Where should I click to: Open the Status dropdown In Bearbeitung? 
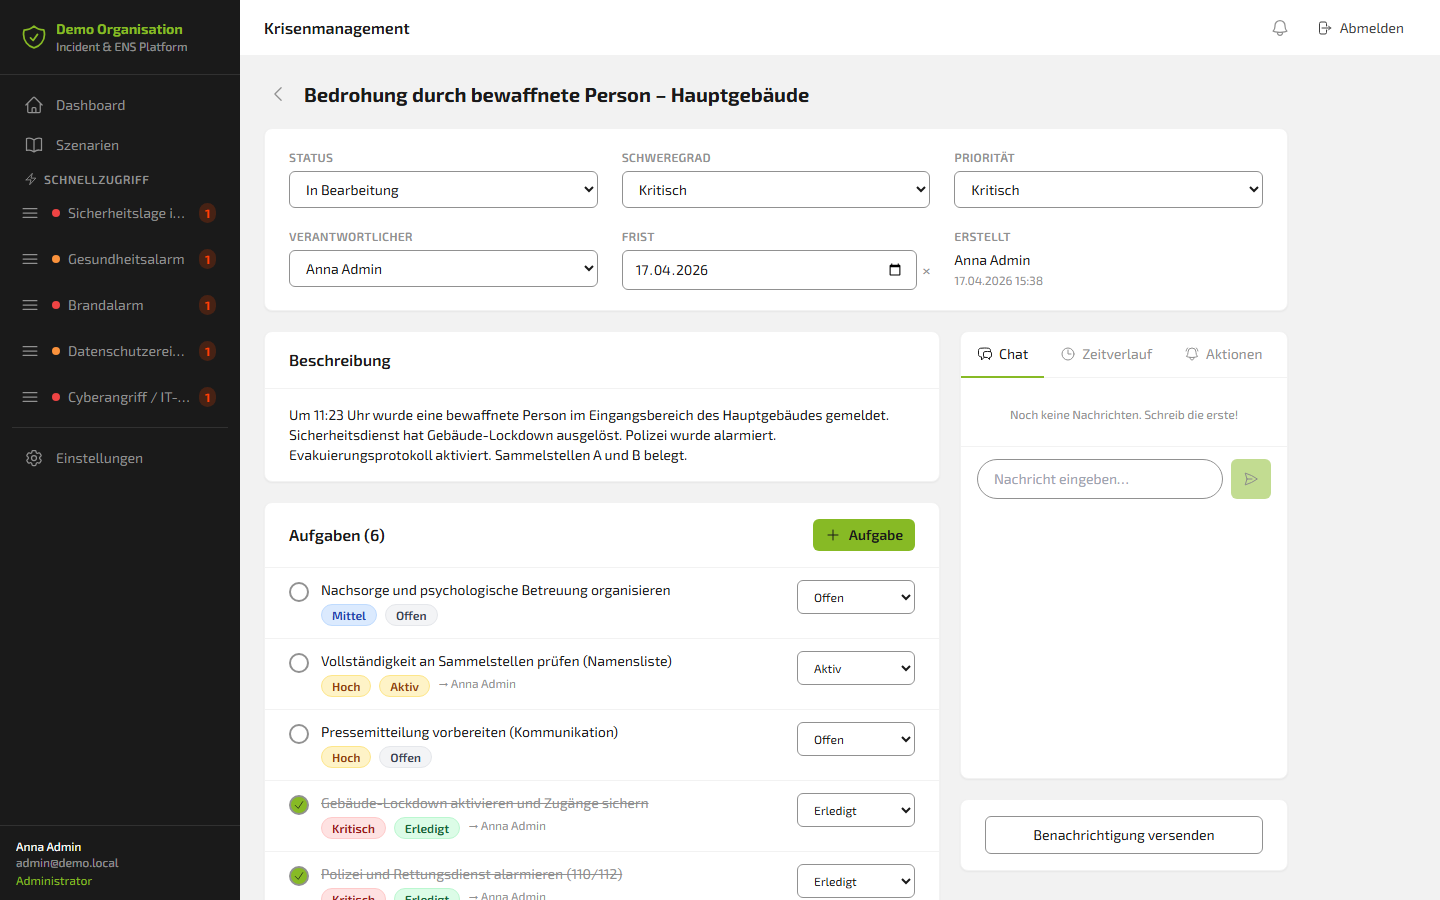[443, 190]
